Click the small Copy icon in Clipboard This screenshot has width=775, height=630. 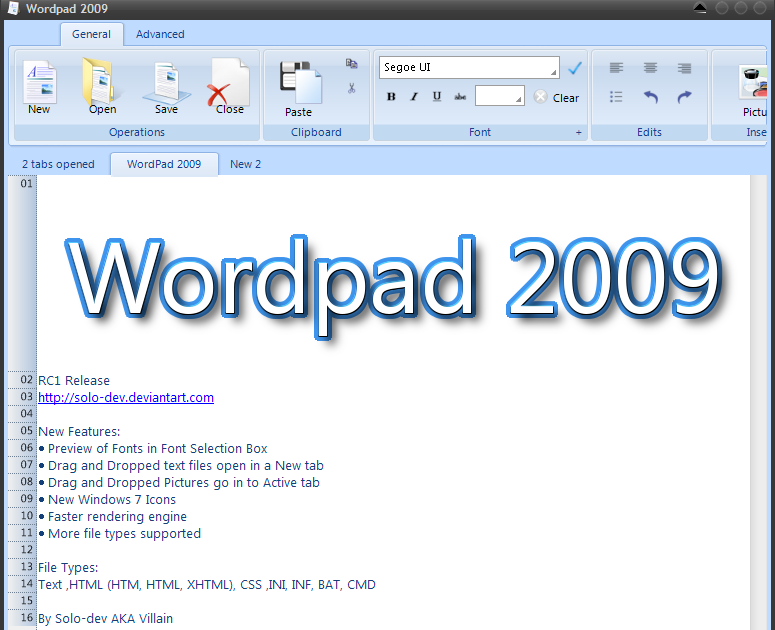[x=351, y=63]
